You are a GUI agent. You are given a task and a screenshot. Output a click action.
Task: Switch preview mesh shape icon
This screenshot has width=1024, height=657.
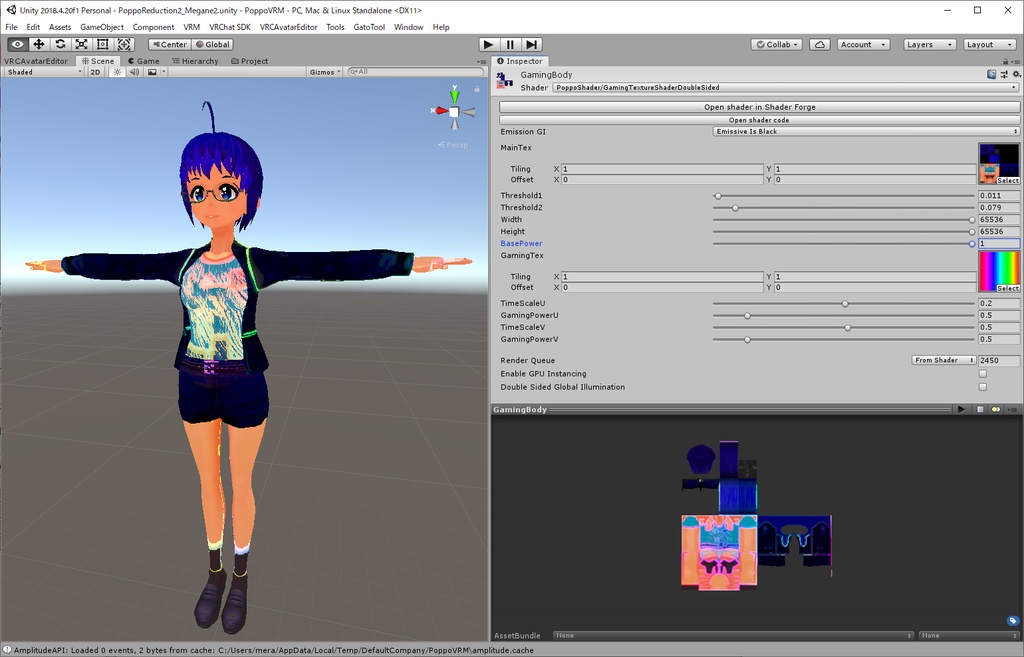click(980, 409)
